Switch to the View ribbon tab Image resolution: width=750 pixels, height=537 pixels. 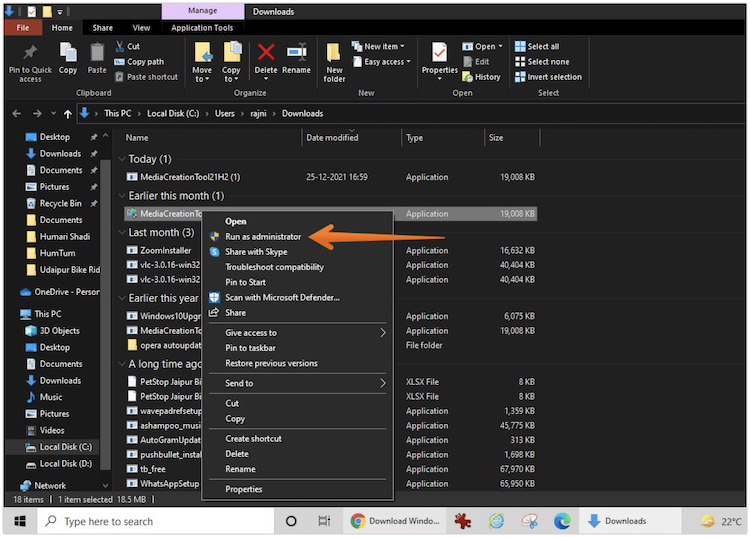point(142,28)
